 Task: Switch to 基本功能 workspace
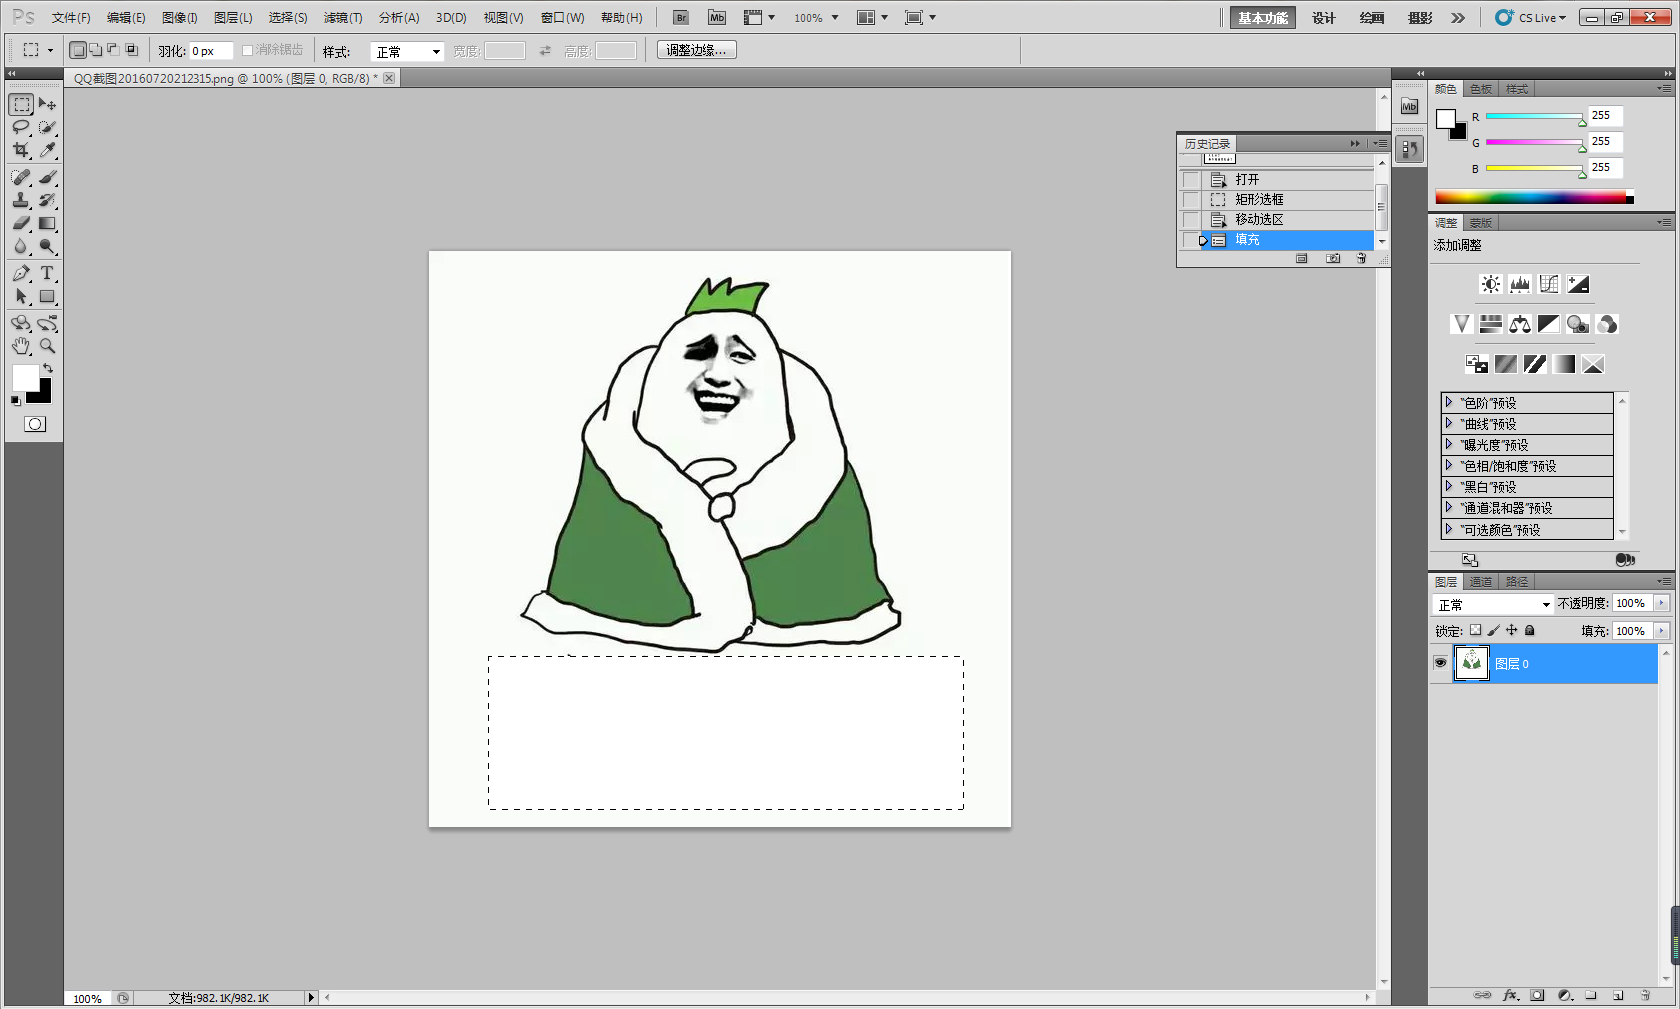1263,18
